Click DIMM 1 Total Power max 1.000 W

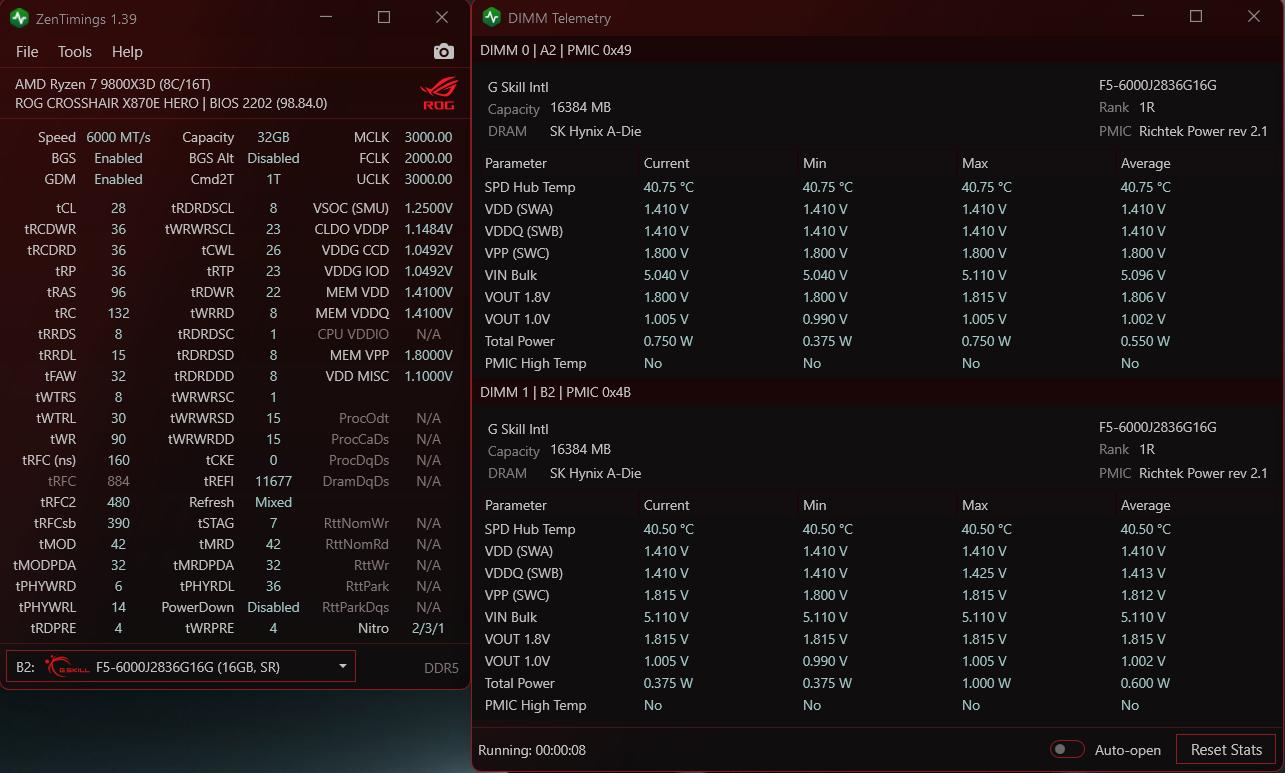(986, 683)
